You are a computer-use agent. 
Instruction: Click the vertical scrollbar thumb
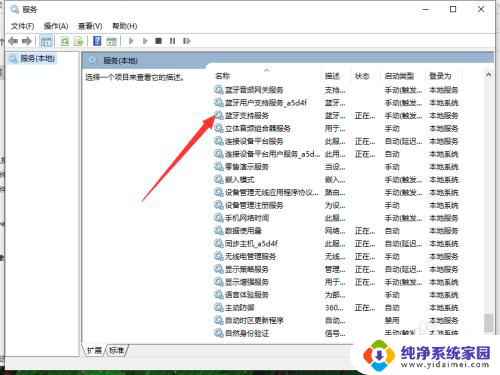coord(489,323)
